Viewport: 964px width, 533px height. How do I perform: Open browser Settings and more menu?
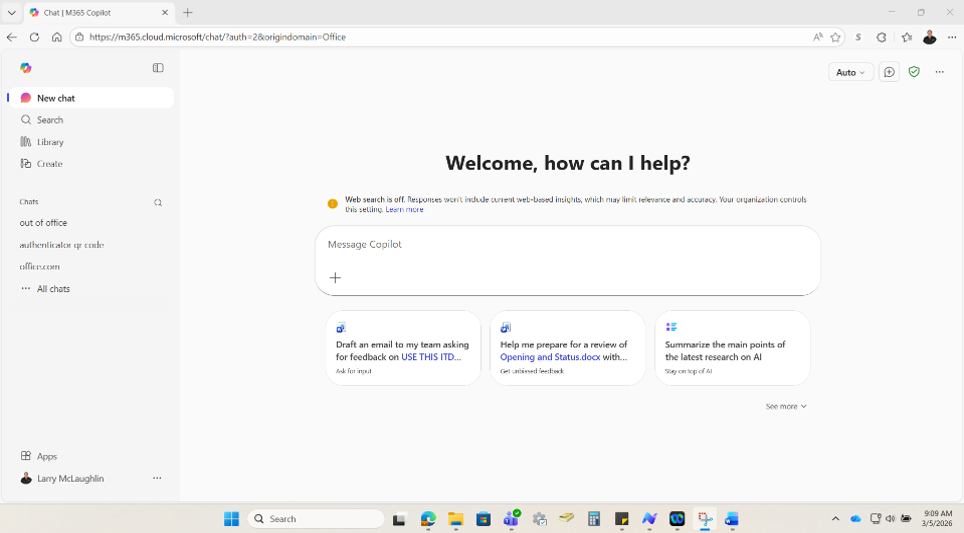click(x=952, y=37)
